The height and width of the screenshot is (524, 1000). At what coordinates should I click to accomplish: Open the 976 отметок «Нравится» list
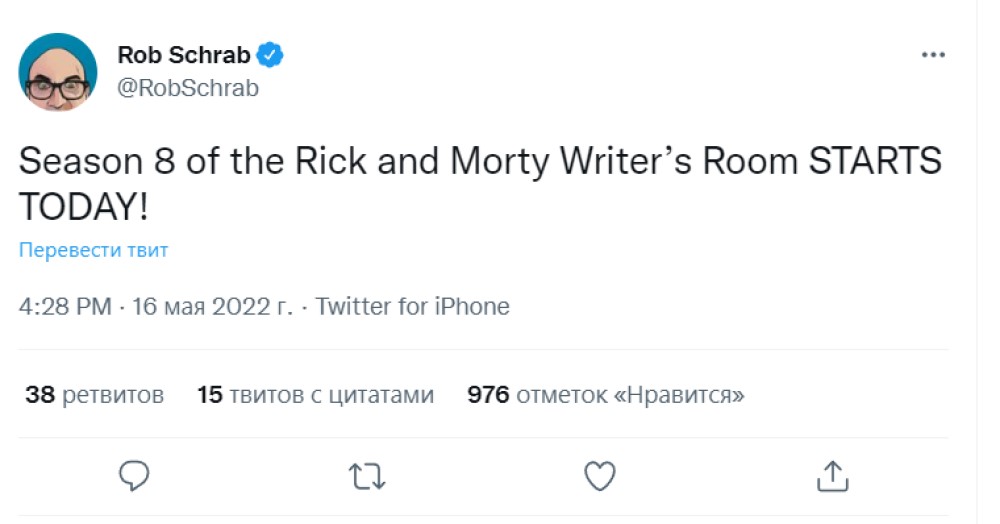pos(606,395)
